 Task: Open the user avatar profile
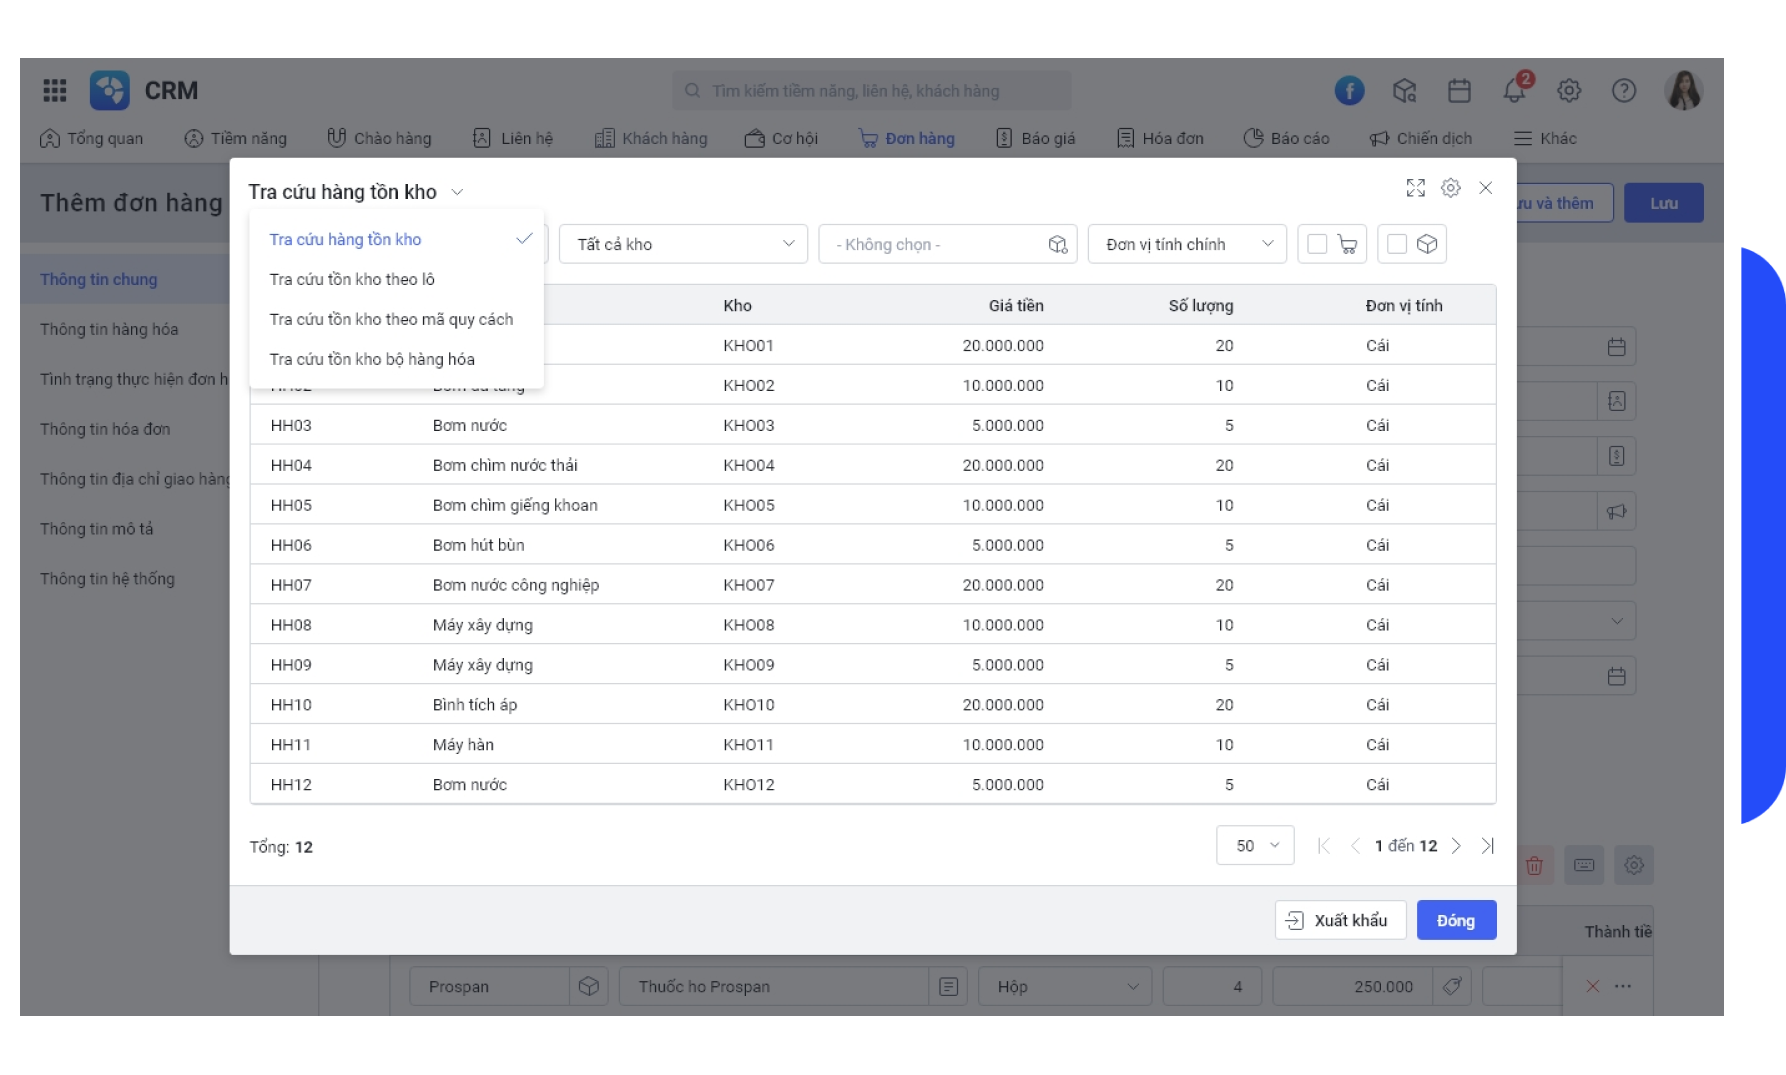tap(1684, 91)
